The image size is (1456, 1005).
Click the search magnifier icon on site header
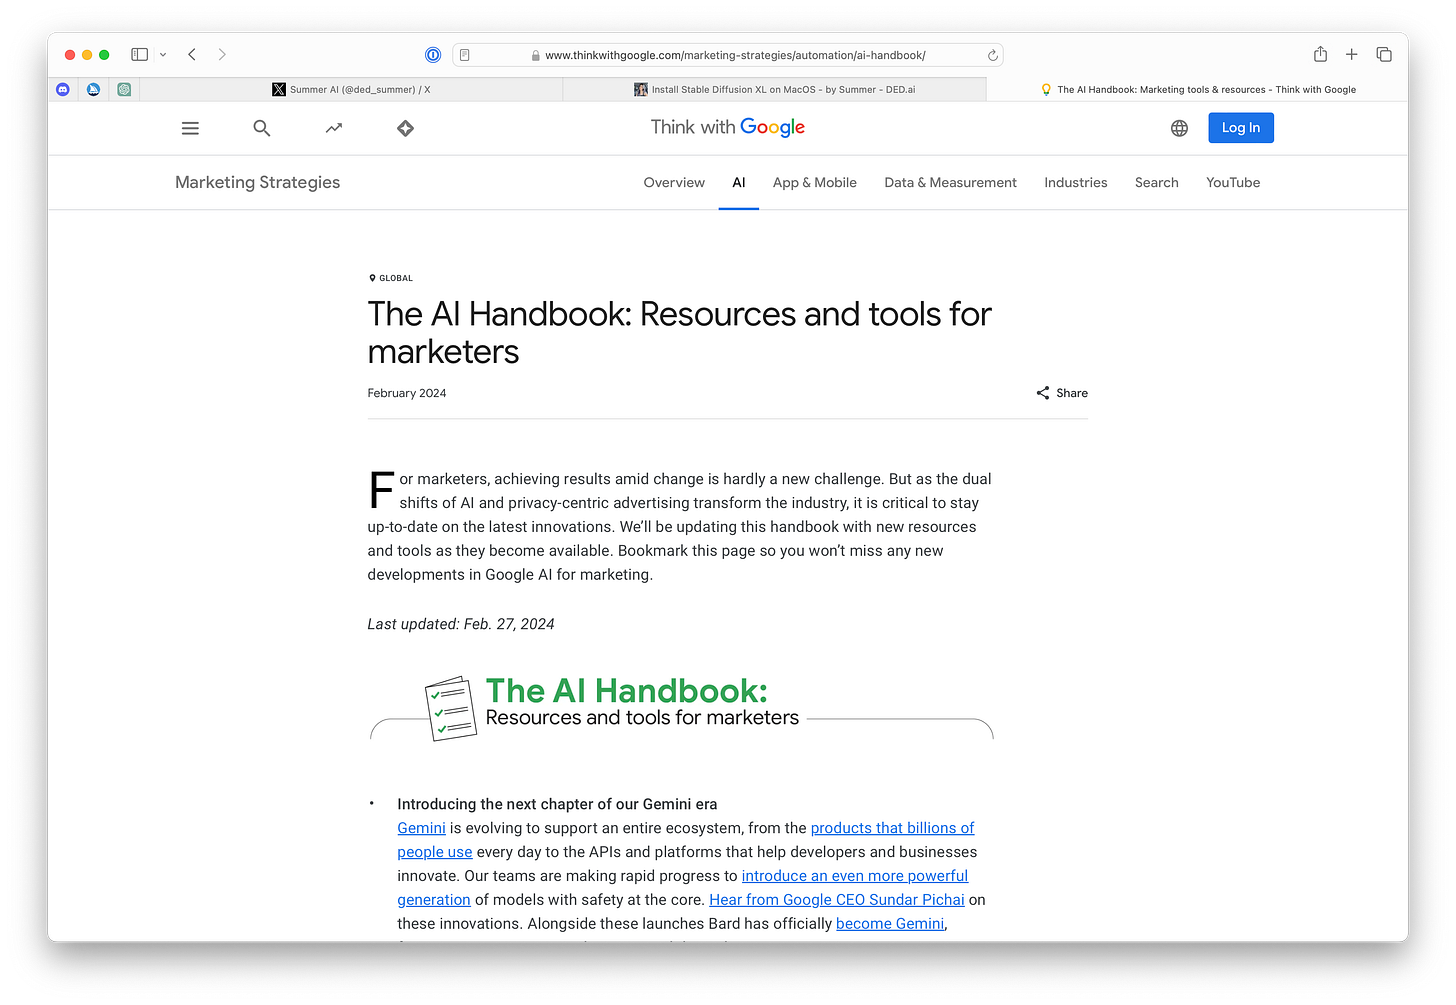(x=262, y=128)
